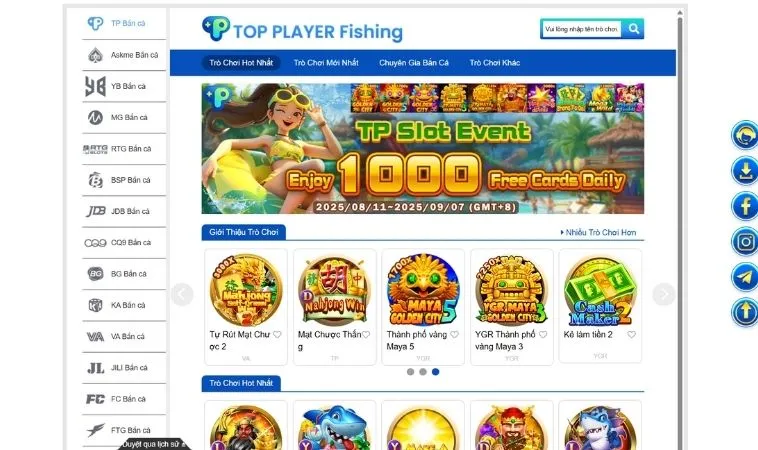Favorite Kẻ làm tiền 2 heart
758x450 pixels.
coord(631,334)
